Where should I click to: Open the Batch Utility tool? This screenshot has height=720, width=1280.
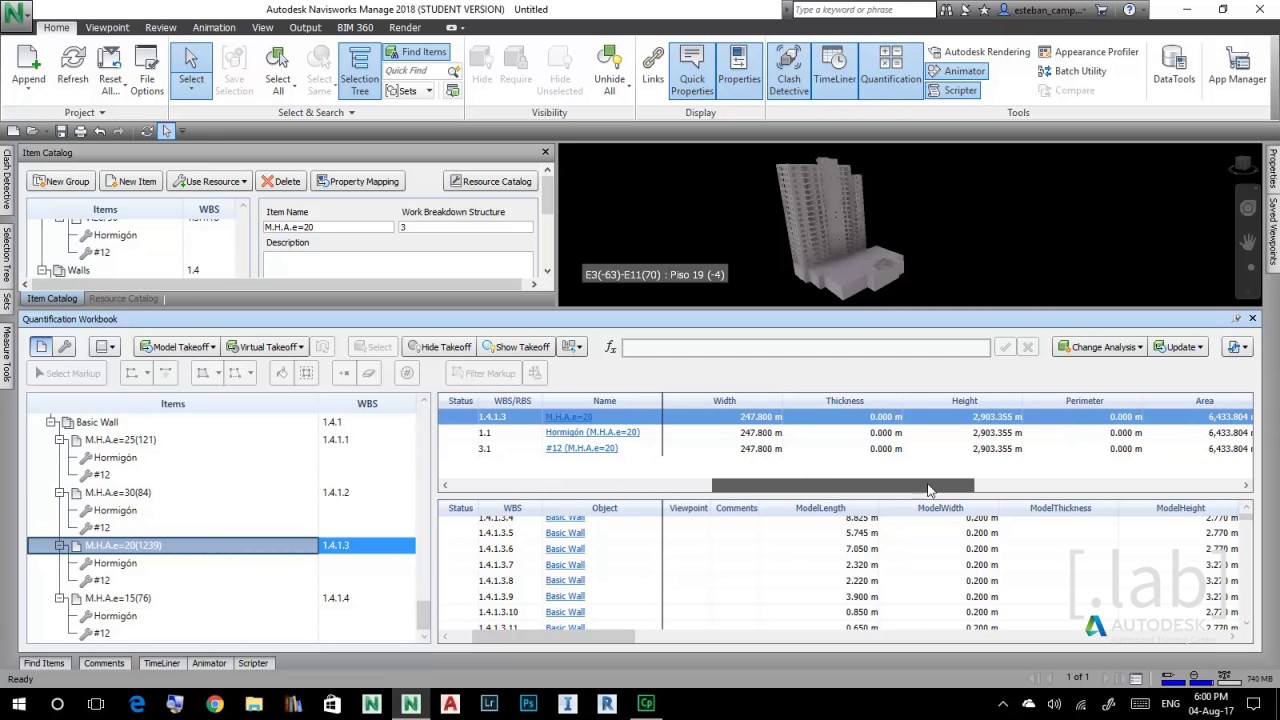pos(1072,71)
